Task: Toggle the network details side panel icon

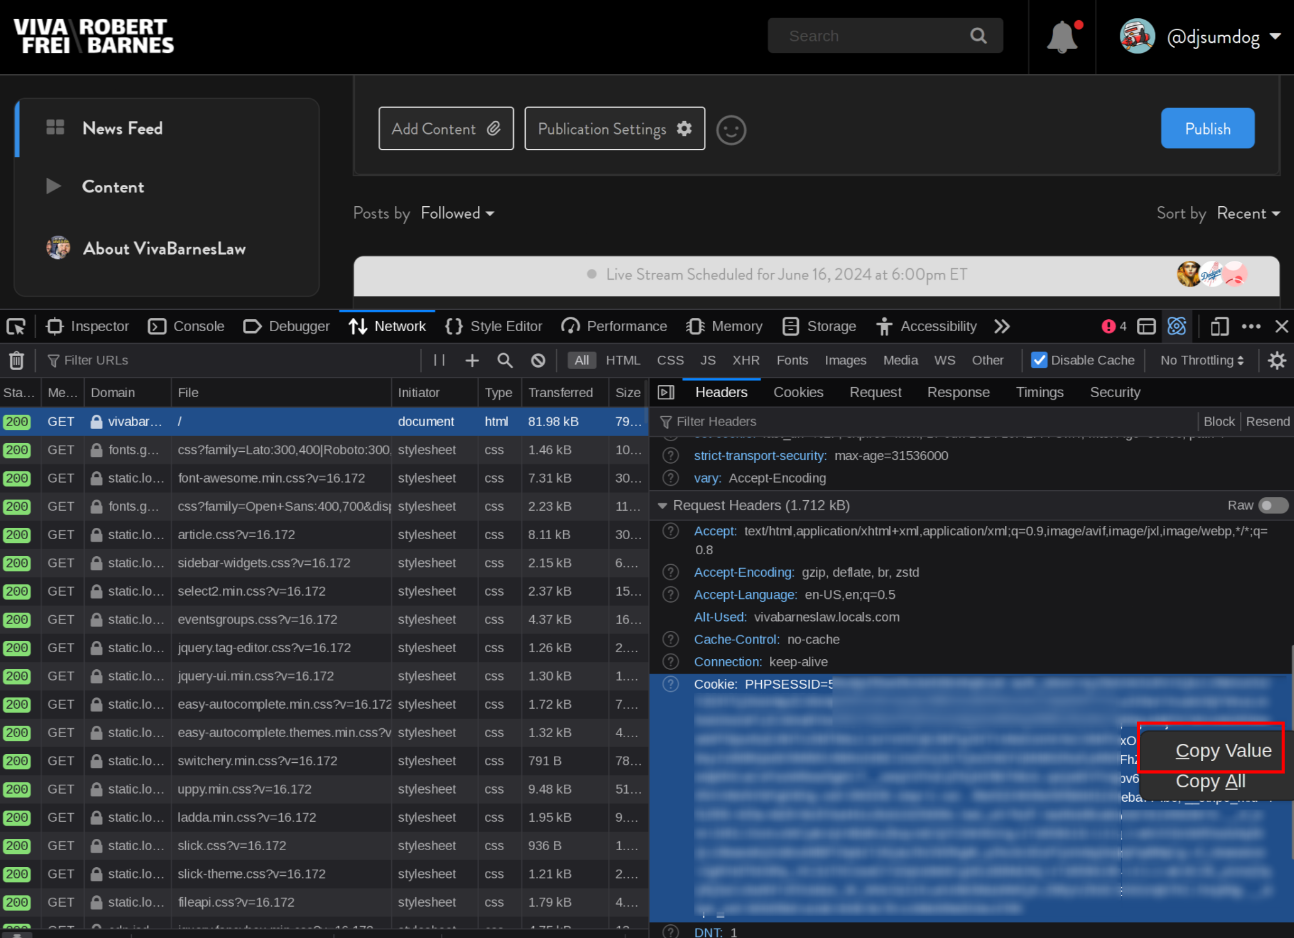Action: (x=666, y=393)
